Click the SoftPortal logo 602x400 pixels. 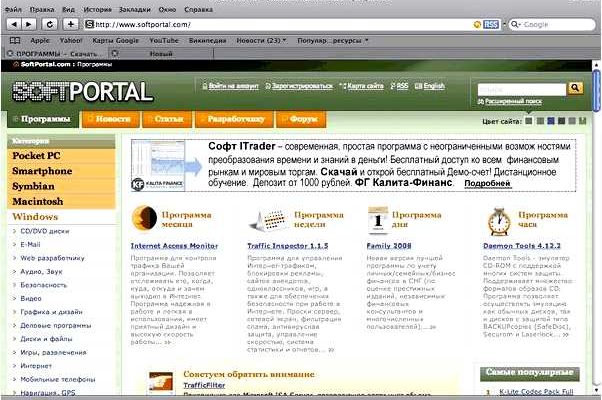(84, 92)
